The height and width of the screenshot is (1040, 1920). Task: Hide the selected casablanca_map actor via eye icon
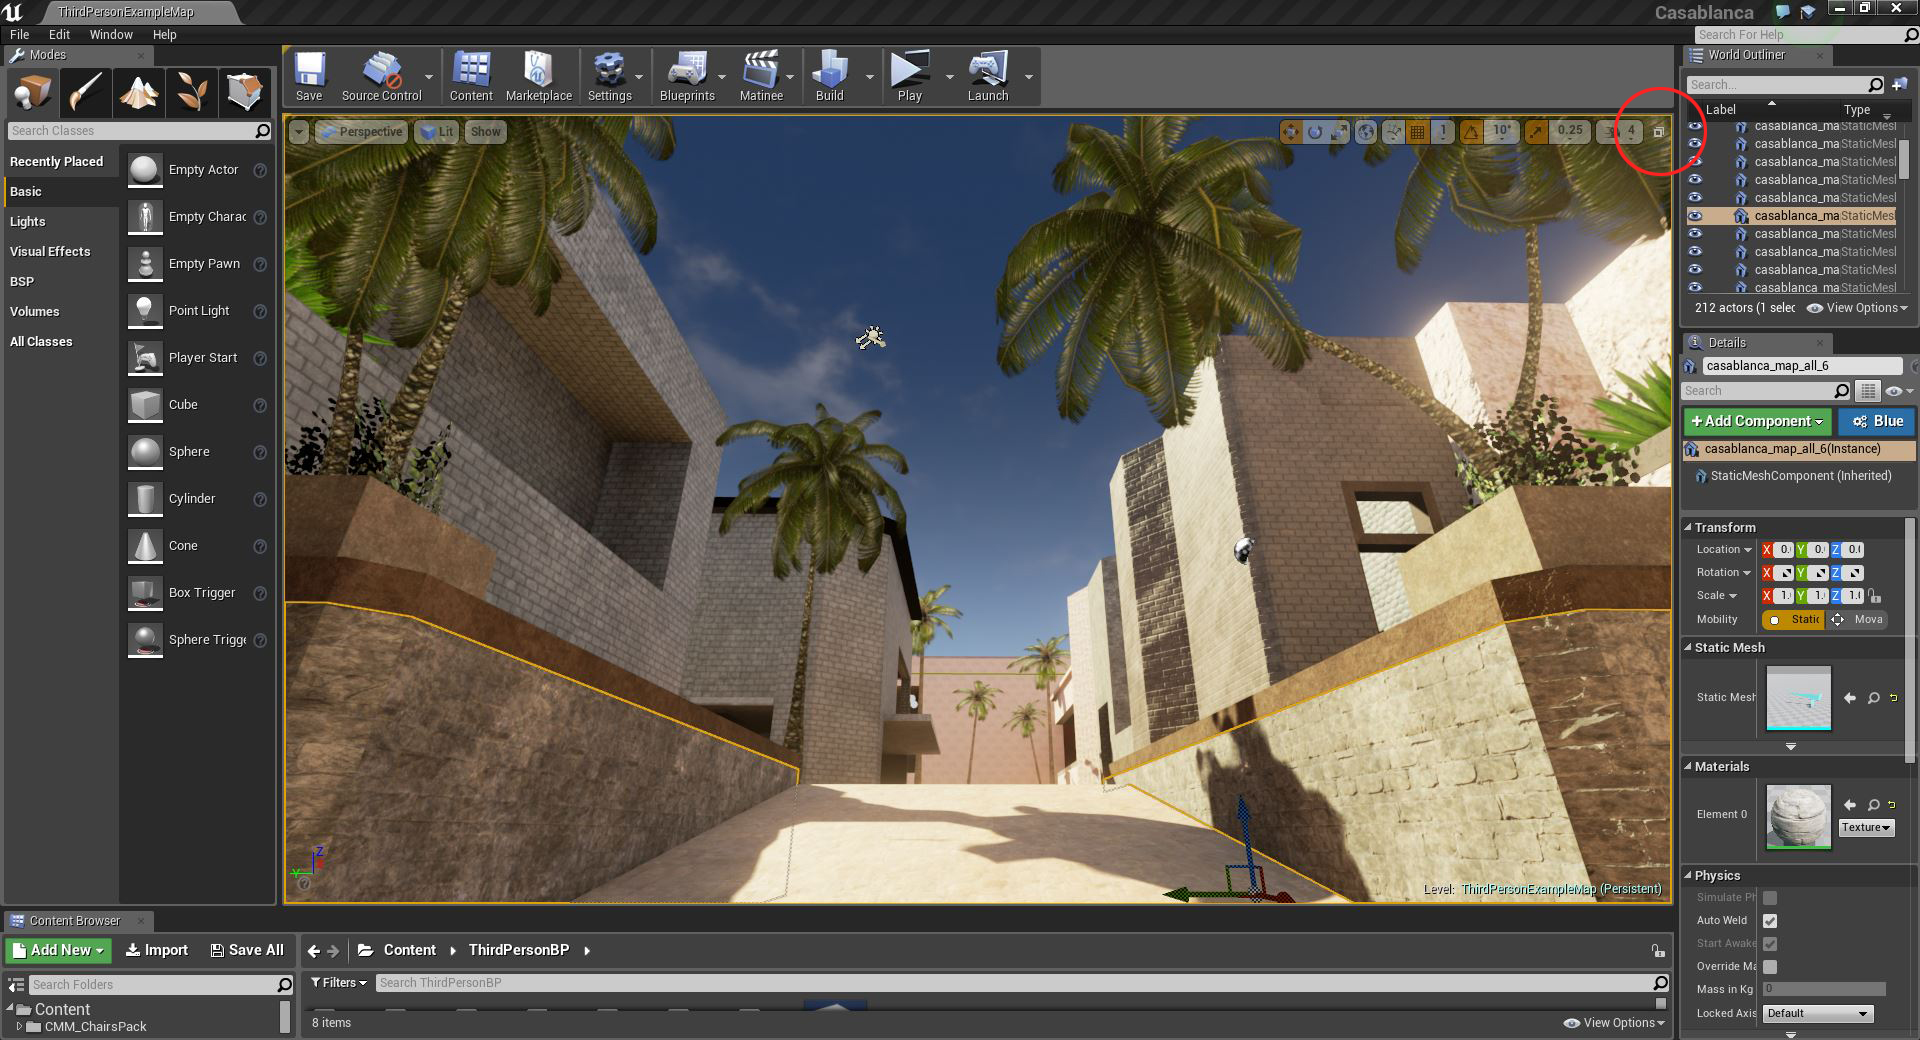pos(1695,216)
